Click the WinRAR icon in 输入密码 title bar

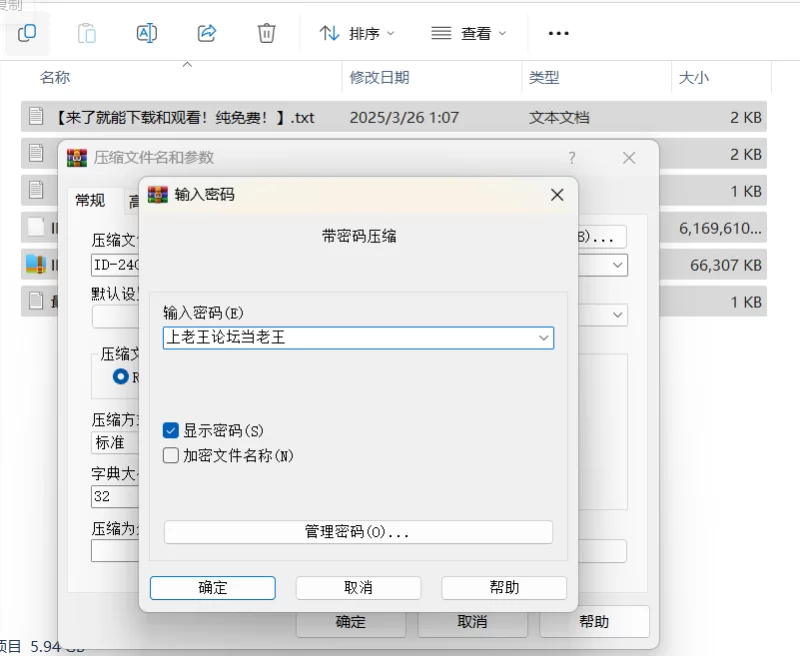click(x=158, y=195)
